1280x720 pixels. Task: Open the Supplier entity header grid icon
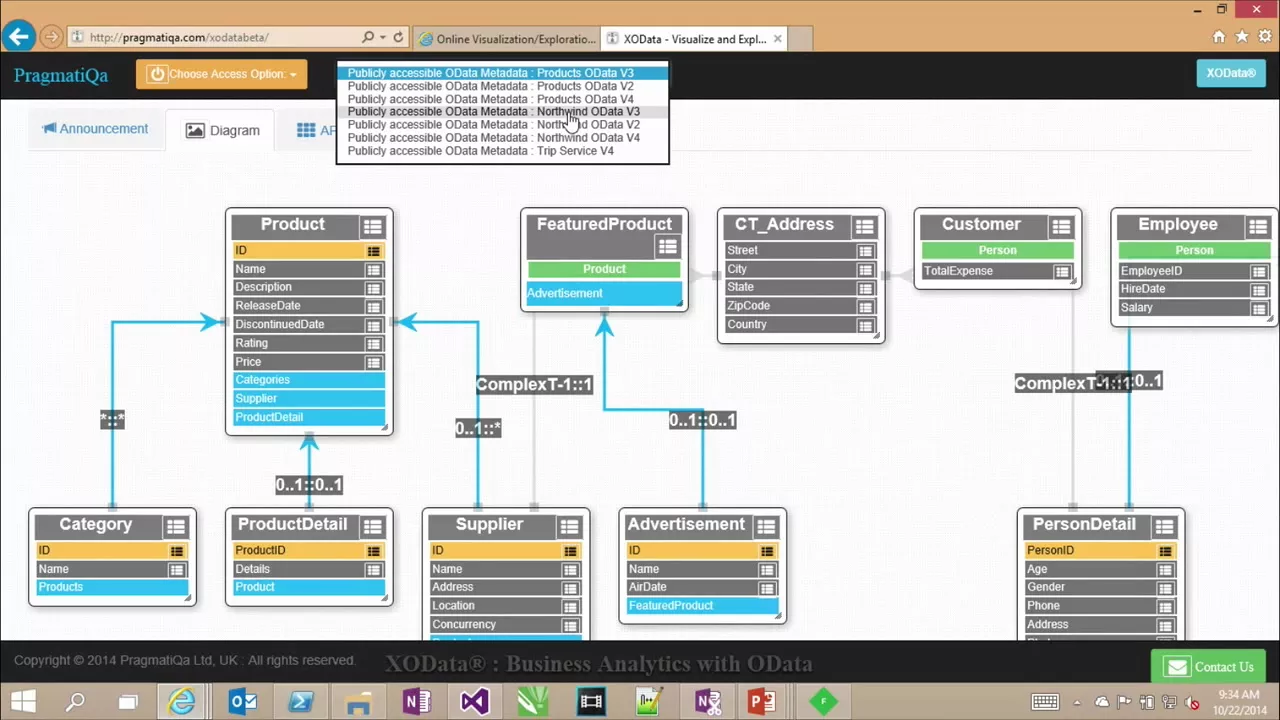pyautogui.click(x=569, y=527)
